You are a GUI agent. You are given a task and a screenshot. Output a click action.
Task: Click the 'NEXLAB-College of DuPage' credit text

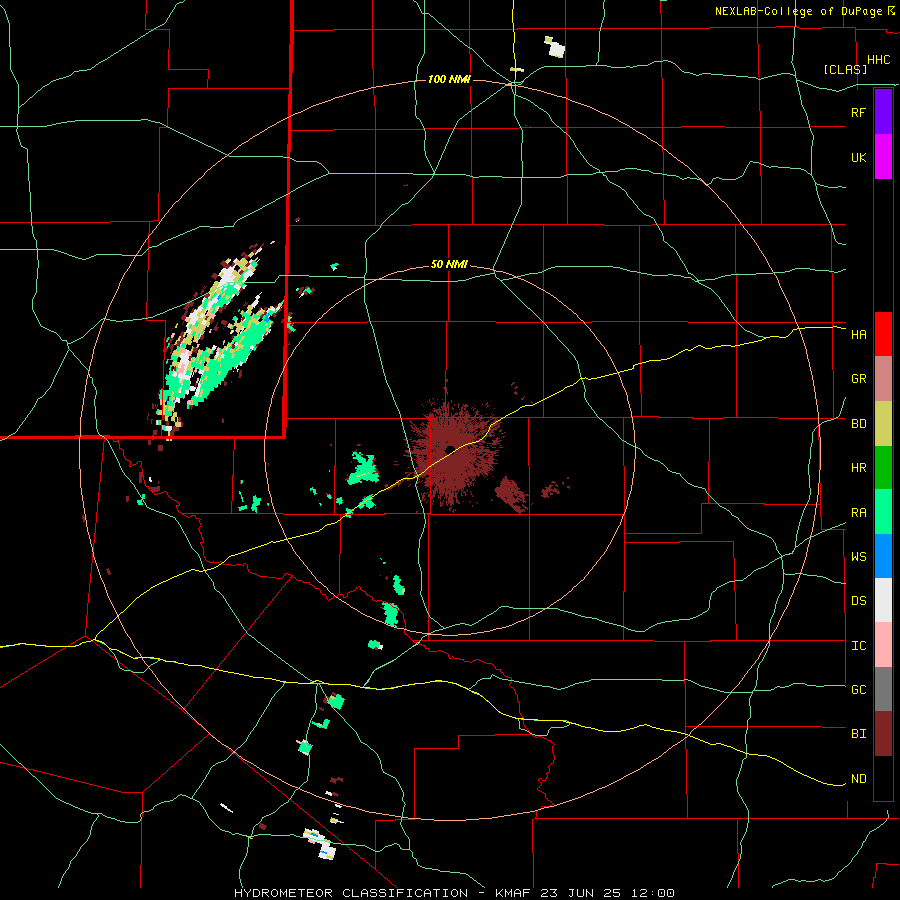click(799, 11)
